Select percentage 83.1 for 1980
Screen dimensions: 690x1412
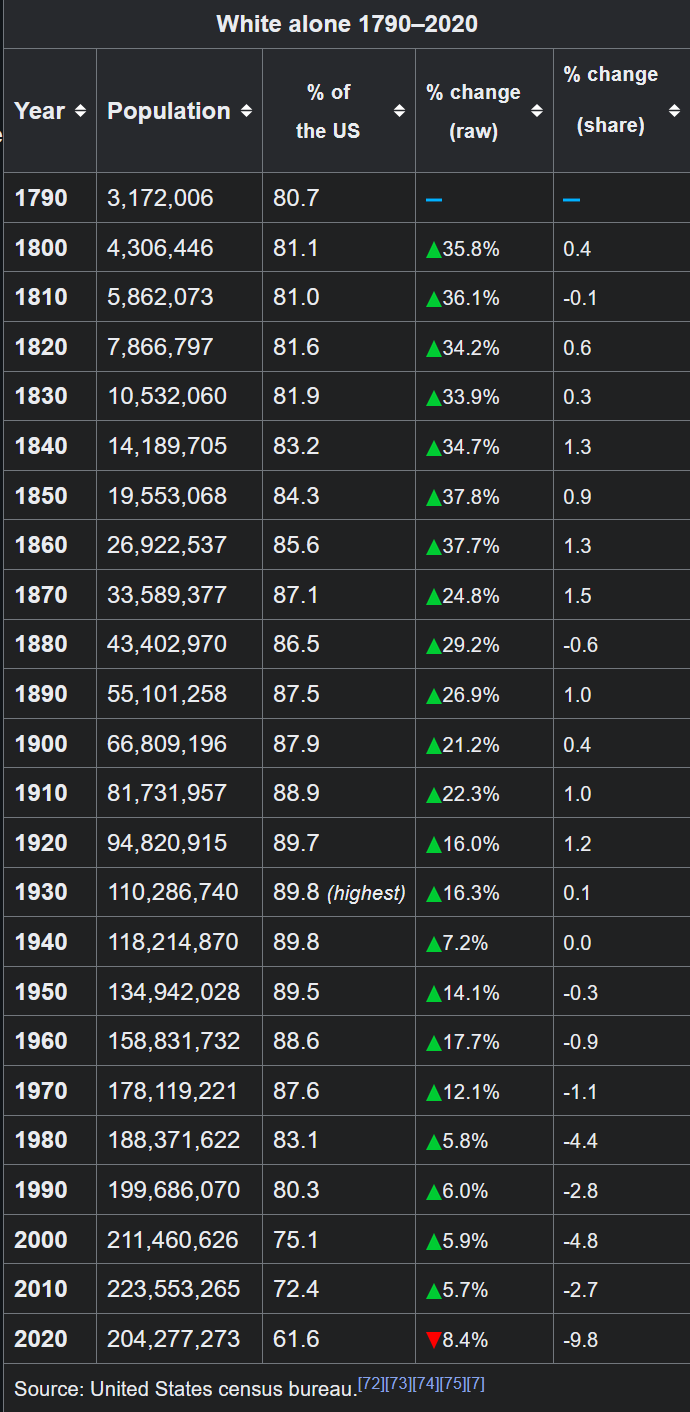(296, 1140)
